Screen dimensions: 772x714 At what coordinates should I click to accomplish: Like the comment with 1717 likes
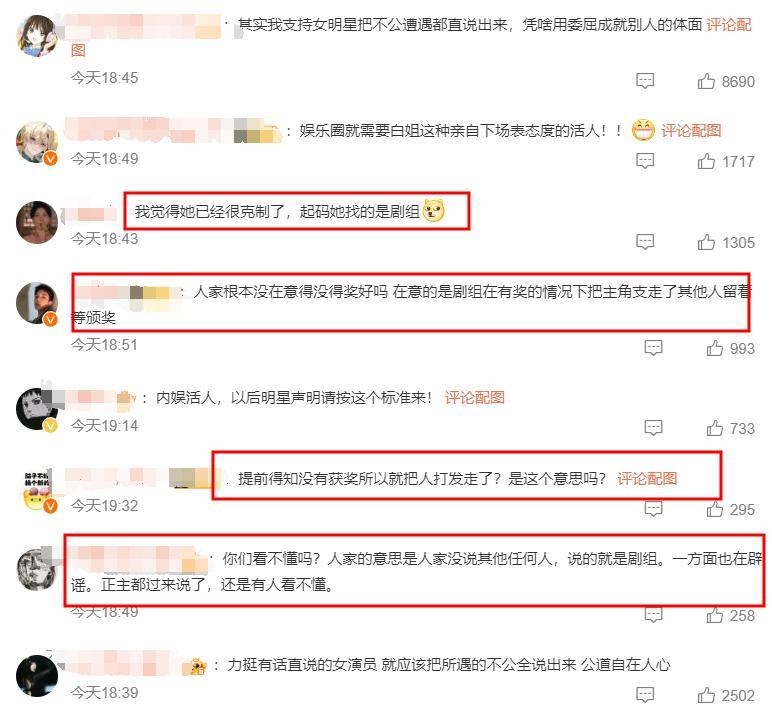(x=706, y=161)
